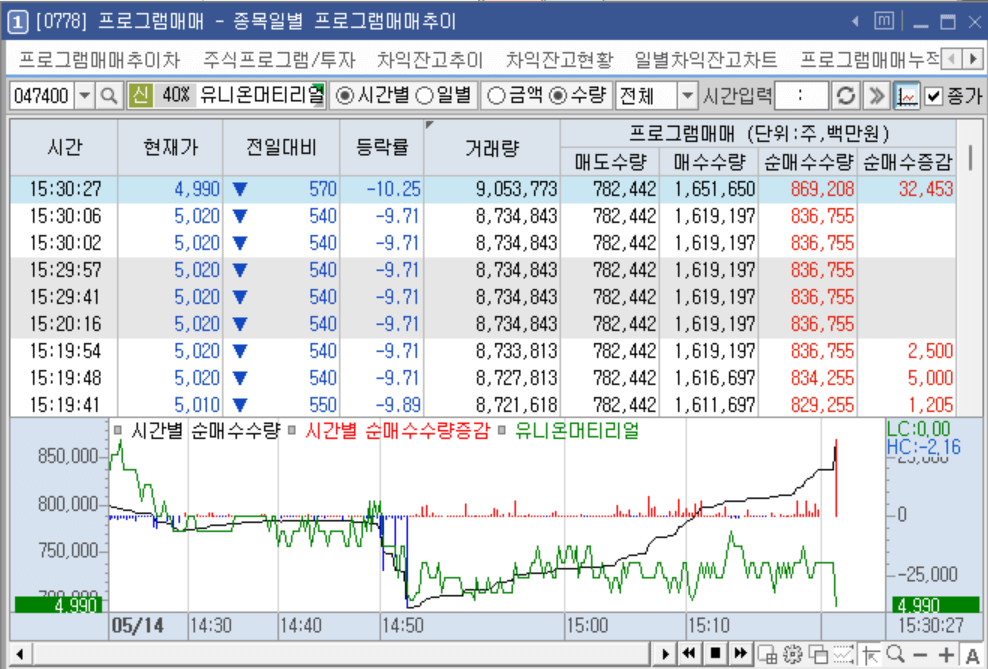Click the double-chevron expand icon beside refresh
The width and height of the screenshot is (988, 669).
point(877,92)
